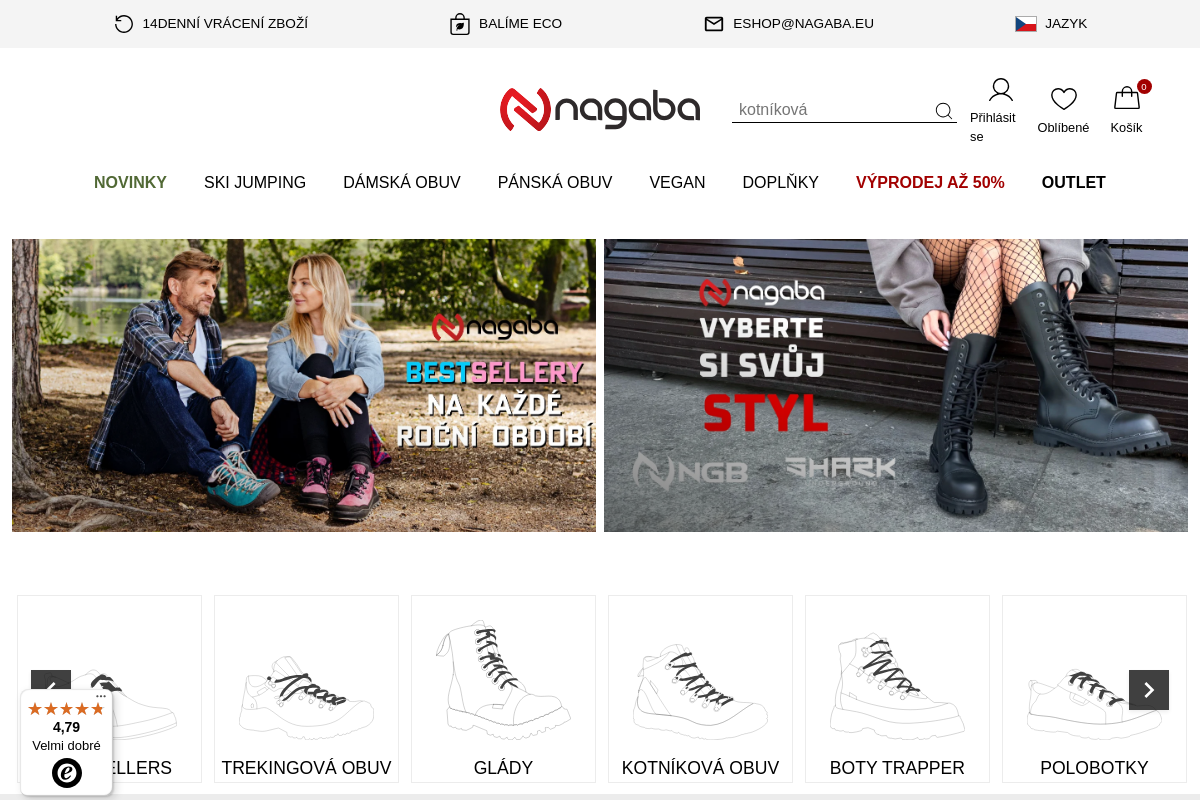
Task: Open the shopping cart basket icon
Action: point(1127,98)
